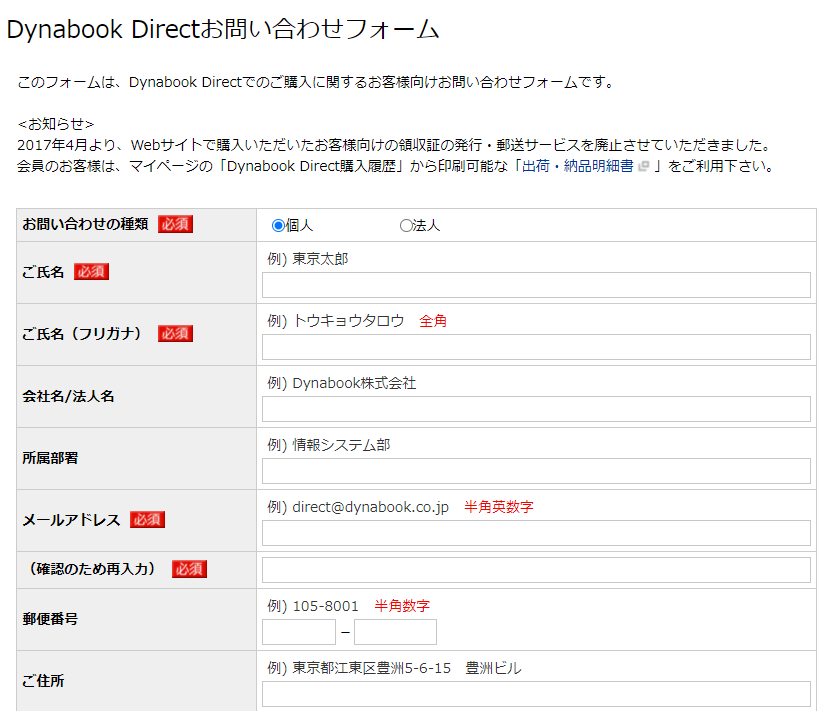Click the Dynabook Directお問い合わせフォーム heading
Screen dimensions: 839x711
pyautogui.click(x=223, y=29)
